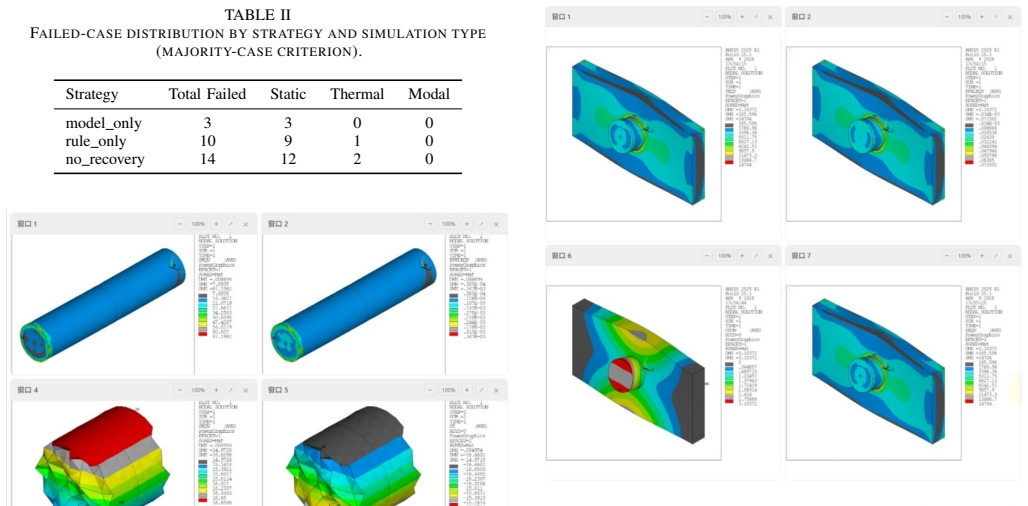1028x506 pixels.
Task: Expand window 5 using the arrow icon
Action: (x=481, y=390)
